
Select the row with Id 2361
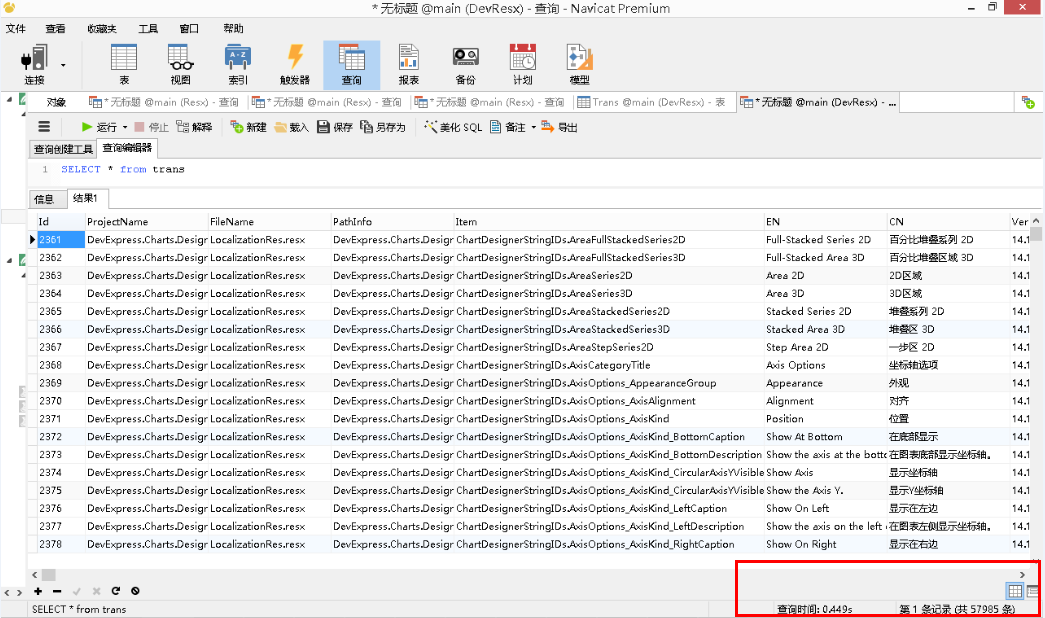pyautogui.click(x=533, y=239)
